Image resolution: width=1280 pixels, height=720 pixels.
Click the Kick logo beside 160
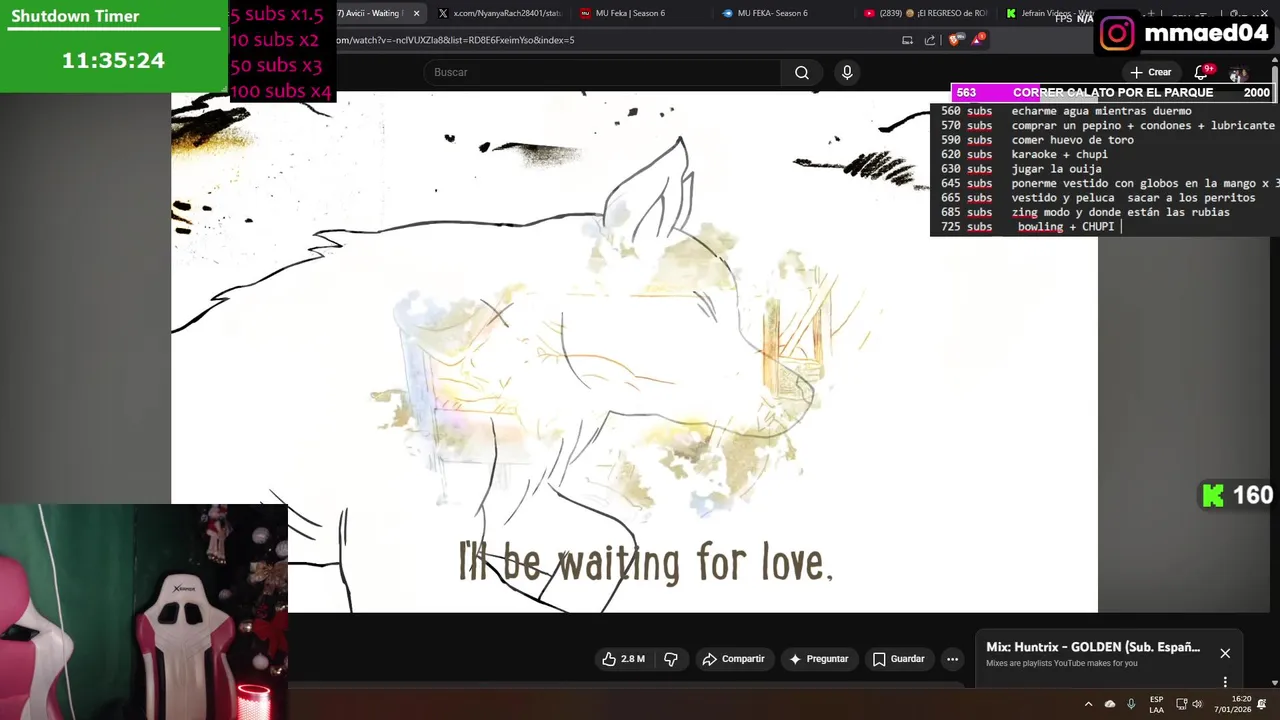pyautogui.click(x=1213, y=495)
